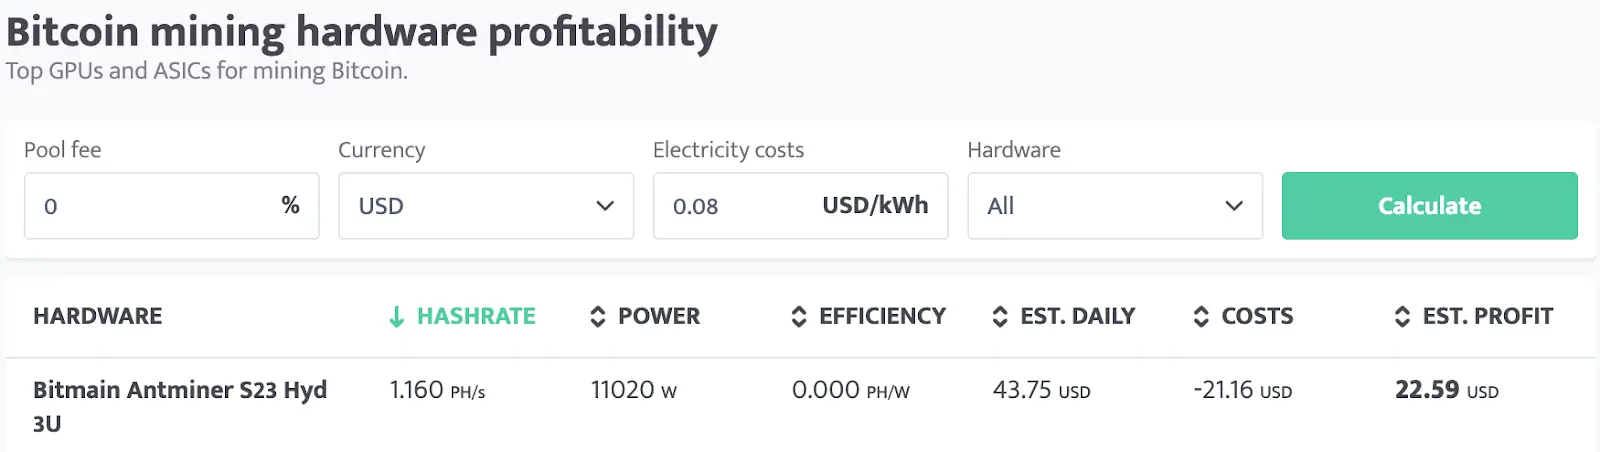Image resolution: width=1600 pixels, height=452 pixels.
Task: Click the HASHRATE sort down arrow icon
Action: pyautogui.click(x=397, y=317)
